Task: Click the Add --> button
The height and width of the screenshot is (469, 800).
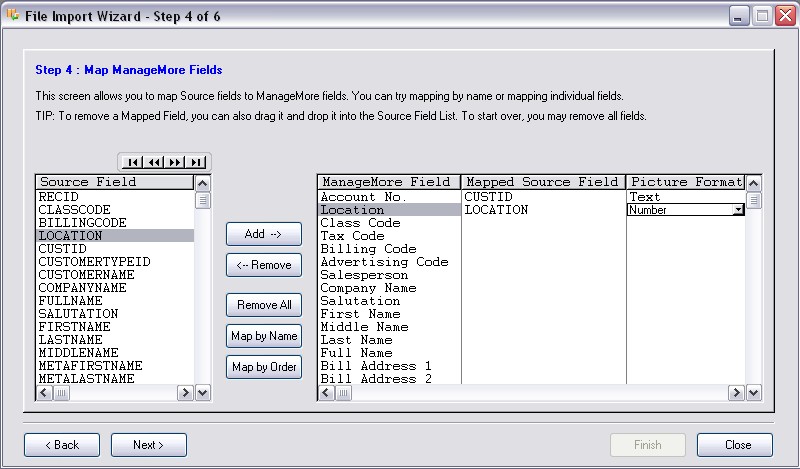Action: 264,234
